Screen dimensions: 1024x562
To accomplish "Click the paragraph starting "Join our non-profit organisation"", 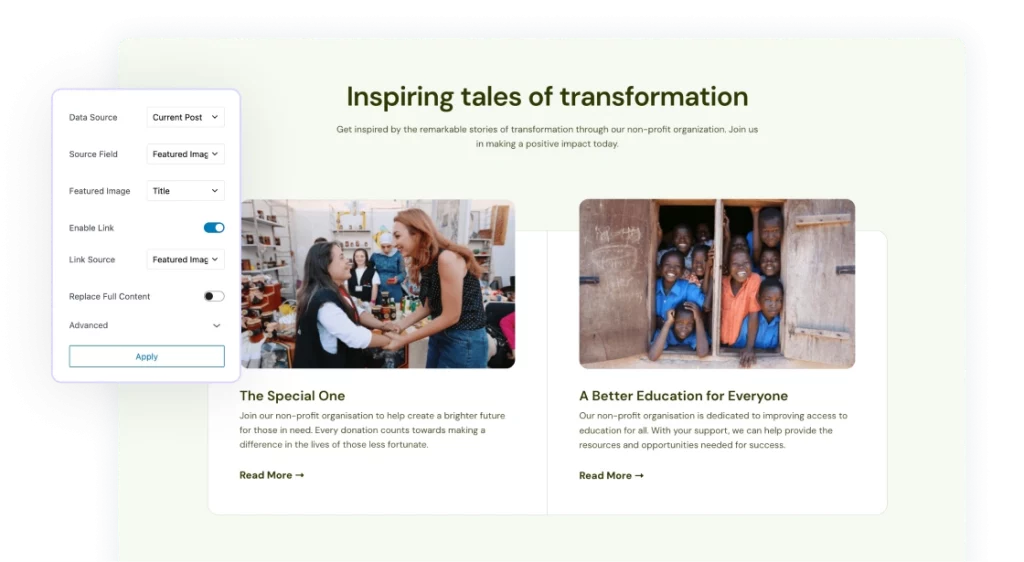I will [372, 430].
